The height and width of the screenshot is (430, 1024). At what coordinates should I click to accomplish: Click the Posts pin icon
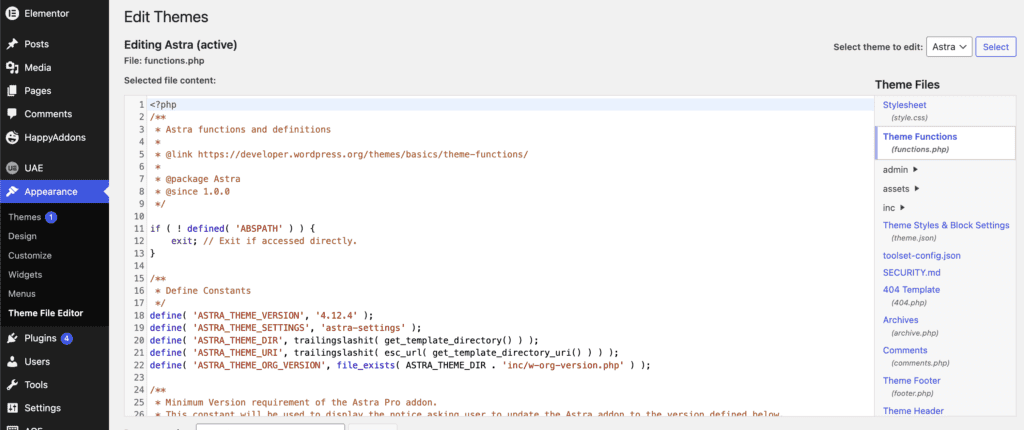click(12, 44)
